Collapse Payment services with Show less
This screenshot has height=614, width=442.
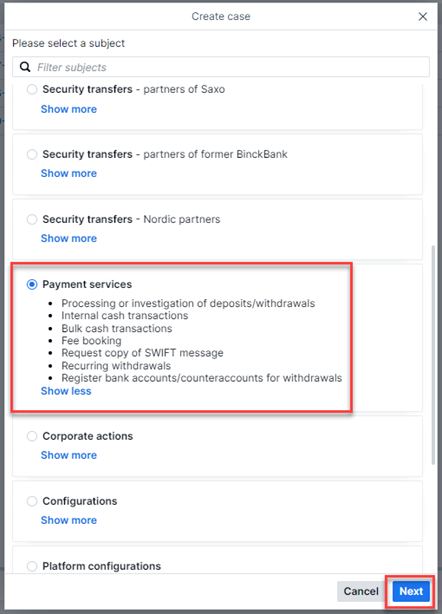[66, 391]
